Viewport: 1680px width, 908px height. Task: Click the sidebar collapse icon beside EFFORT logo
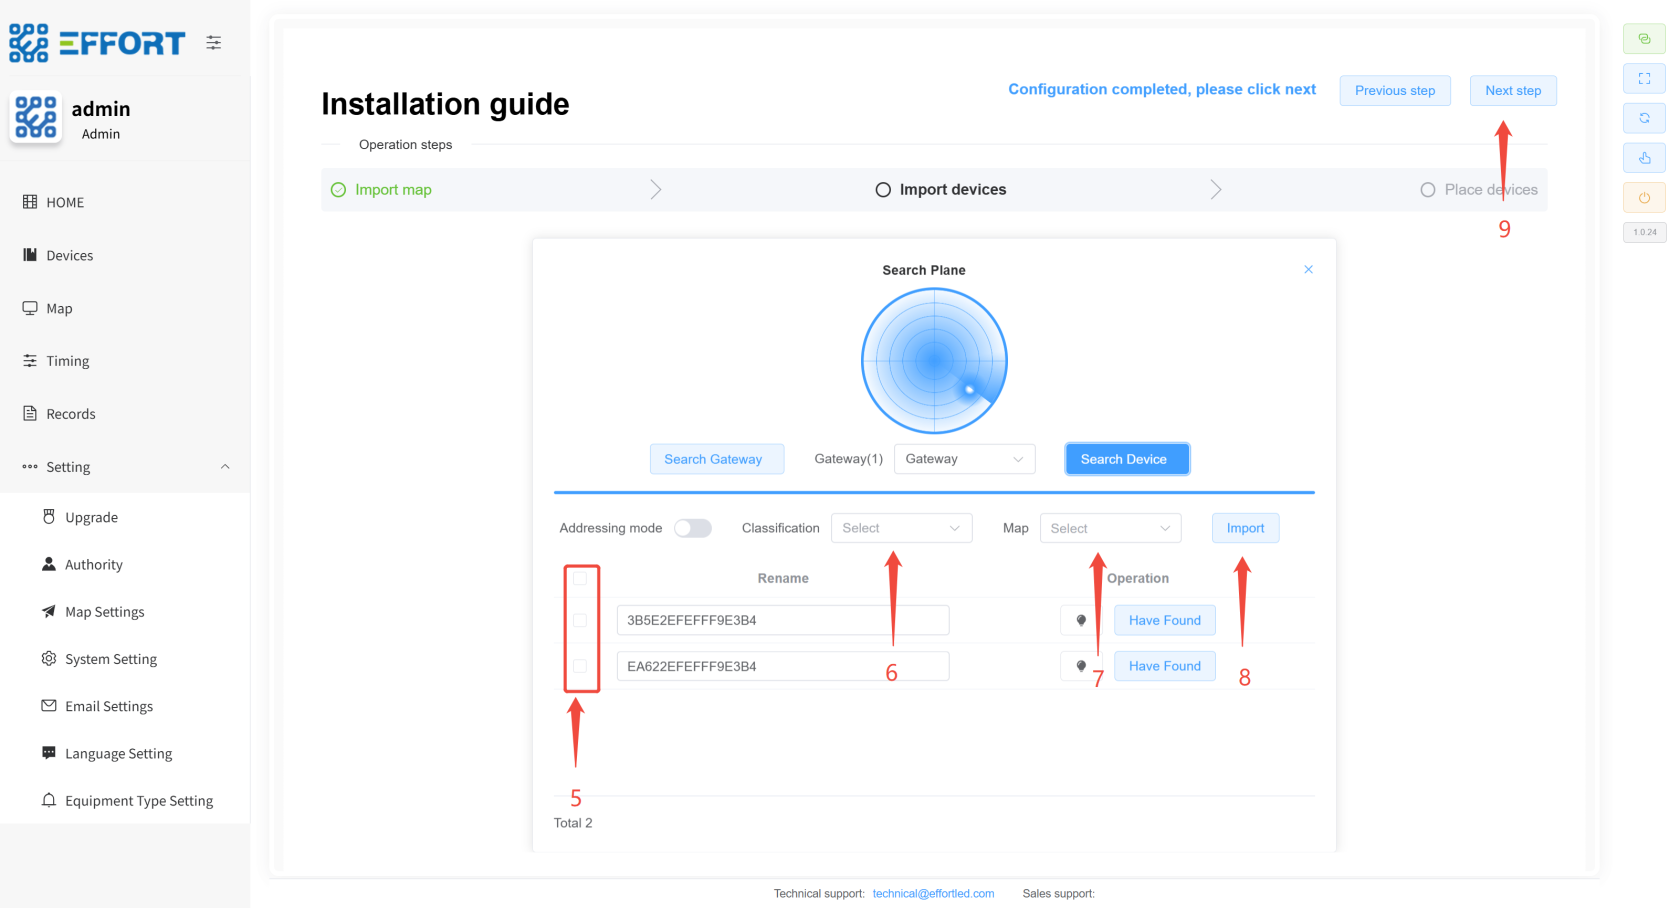click(x=214, y=43)
